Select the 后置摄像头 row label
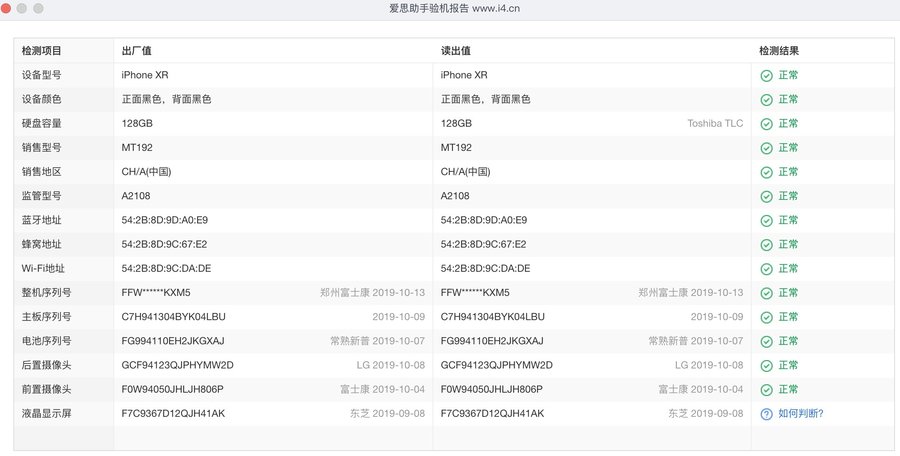 tap(46, 365)
